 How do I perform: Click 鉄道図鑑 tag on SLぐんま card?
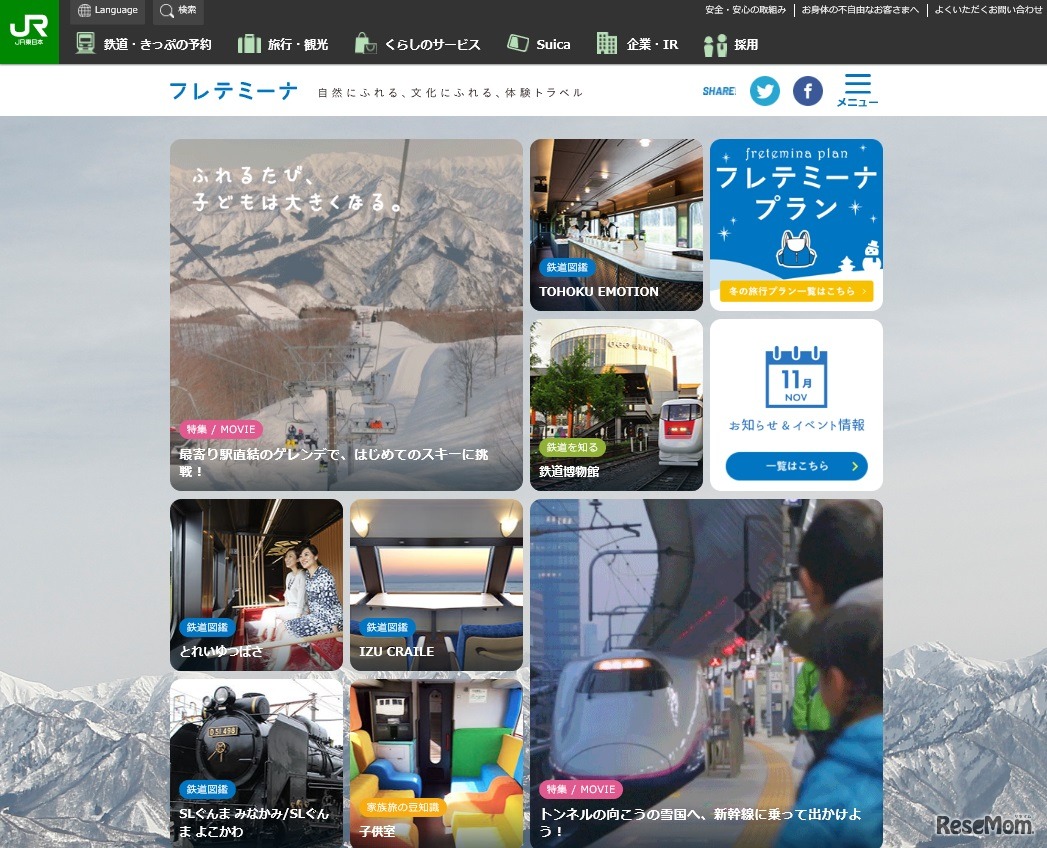click(207, 789)
